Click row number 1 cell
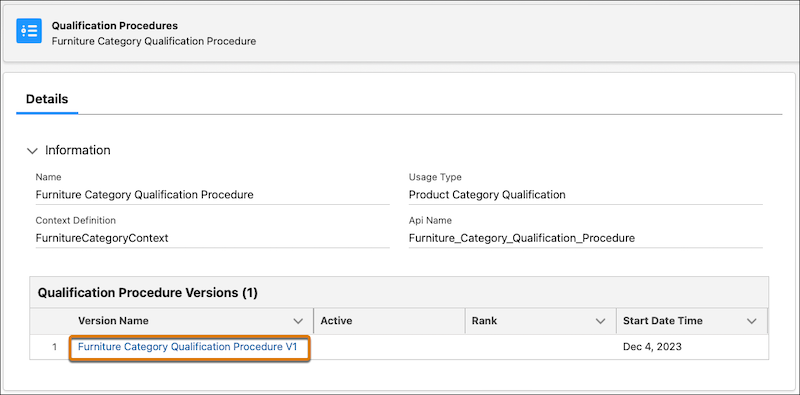Image resolution: width=800 pixels, height=395 pixels. click(55, 347)
